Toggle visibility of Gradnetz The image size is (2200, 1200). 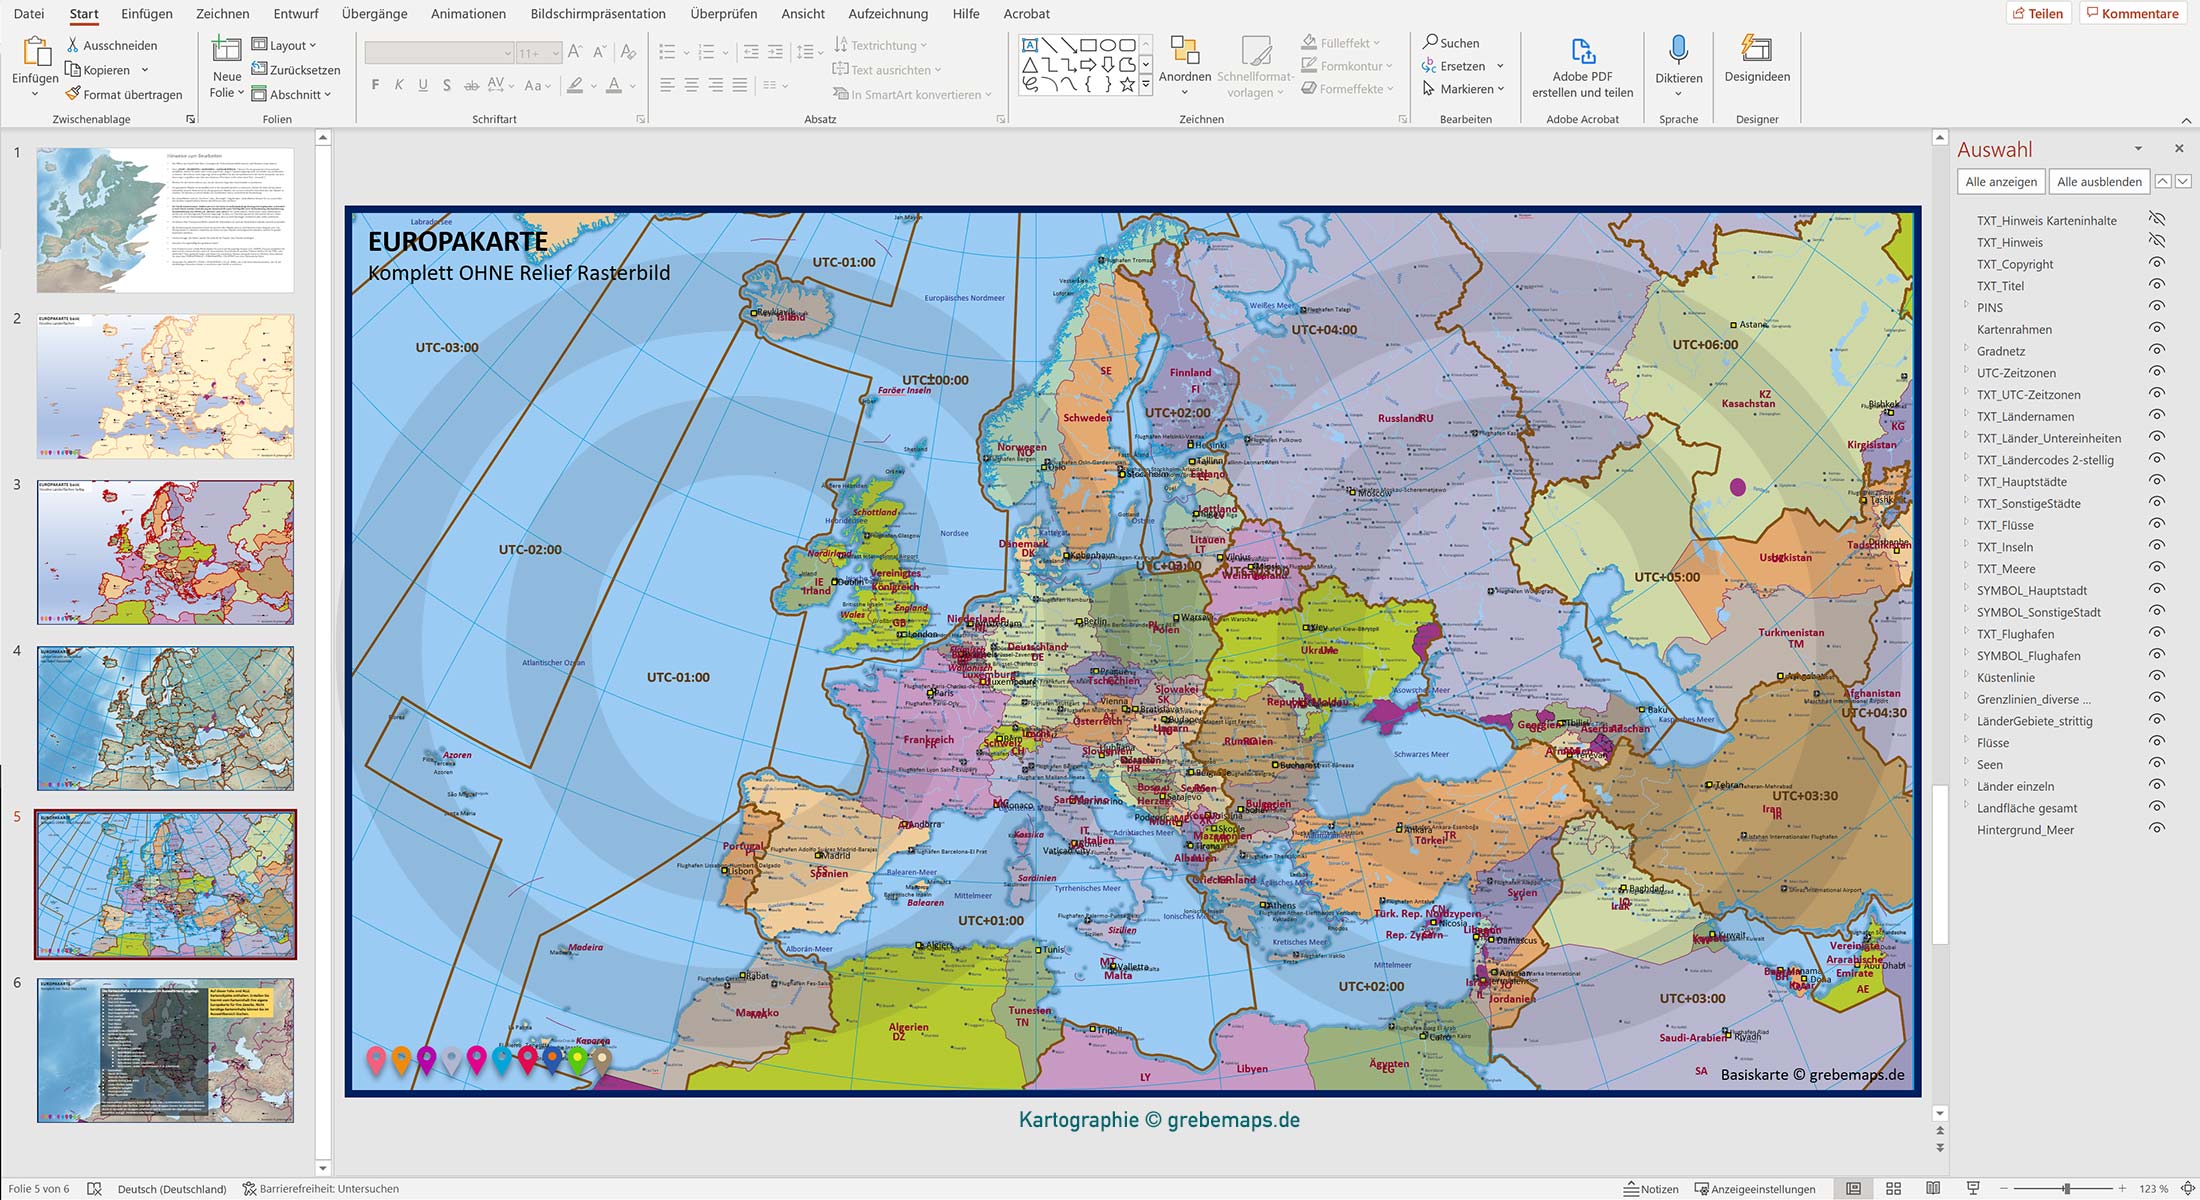2156,351
